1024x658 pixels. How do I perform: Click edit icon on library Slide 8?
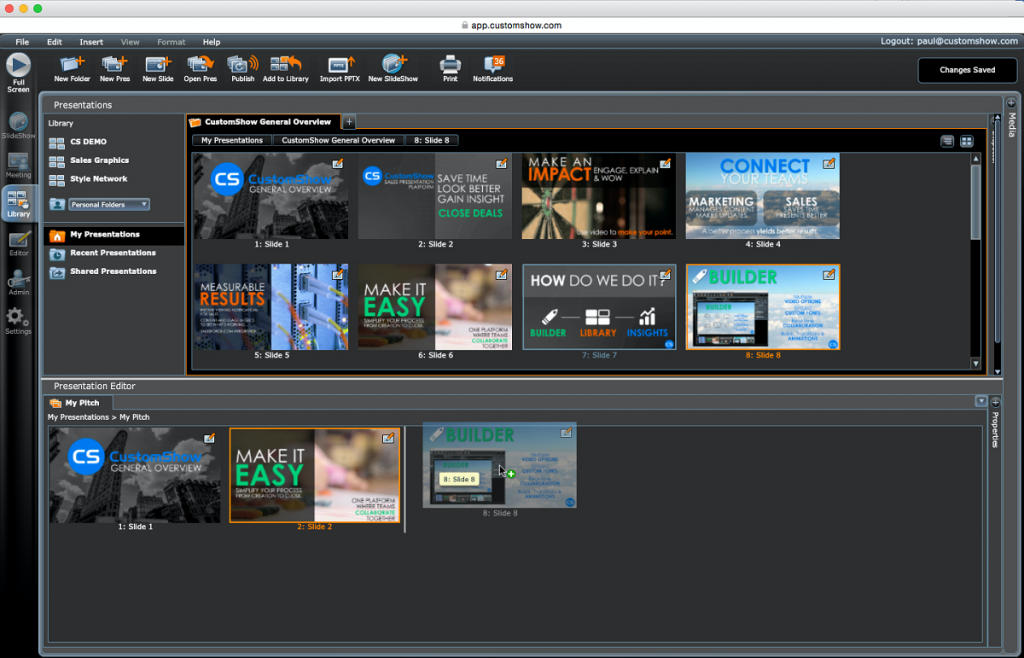click(x=829, y=275)
